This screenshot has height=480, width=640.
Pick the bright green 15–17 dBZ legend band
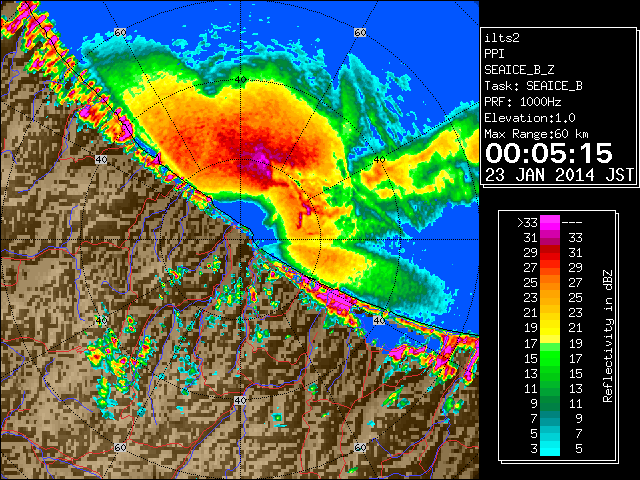[550, 358]
